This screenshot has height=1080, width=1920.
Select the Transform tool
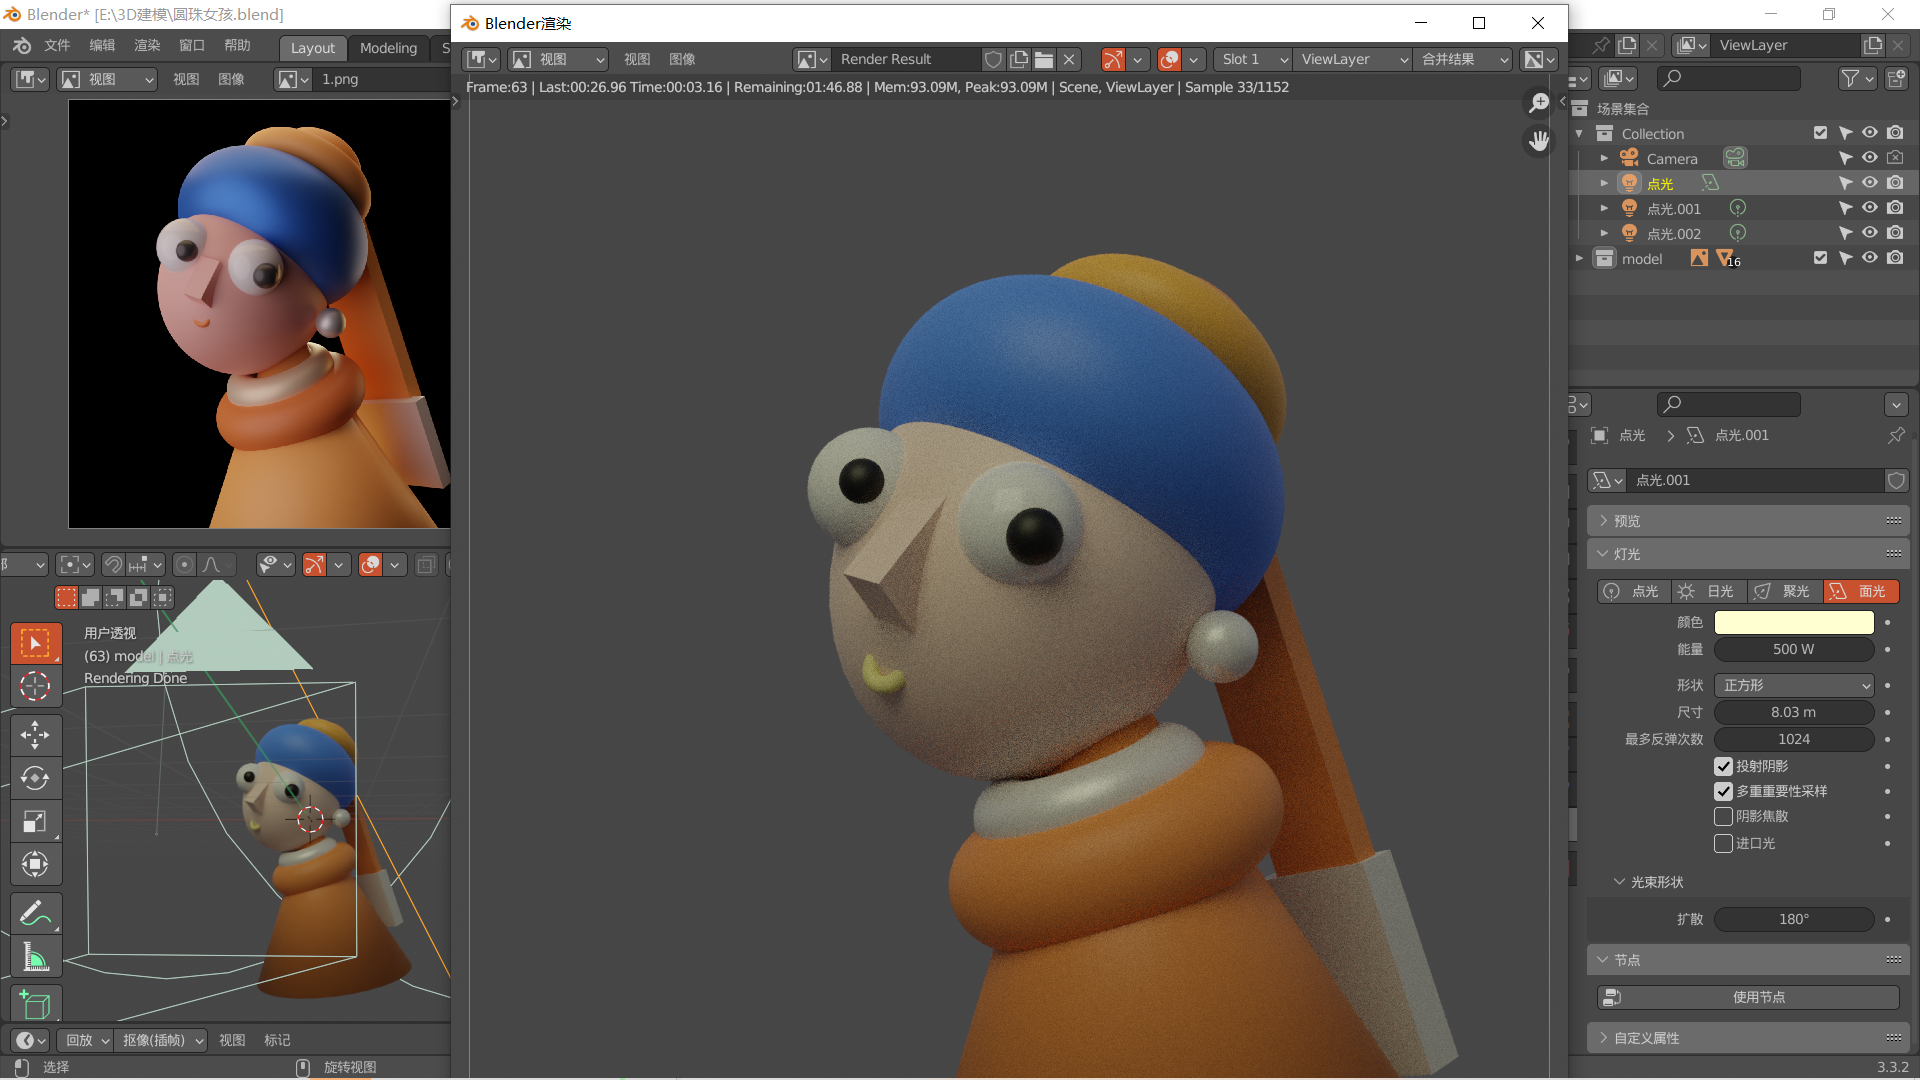[x=35, y=864]
